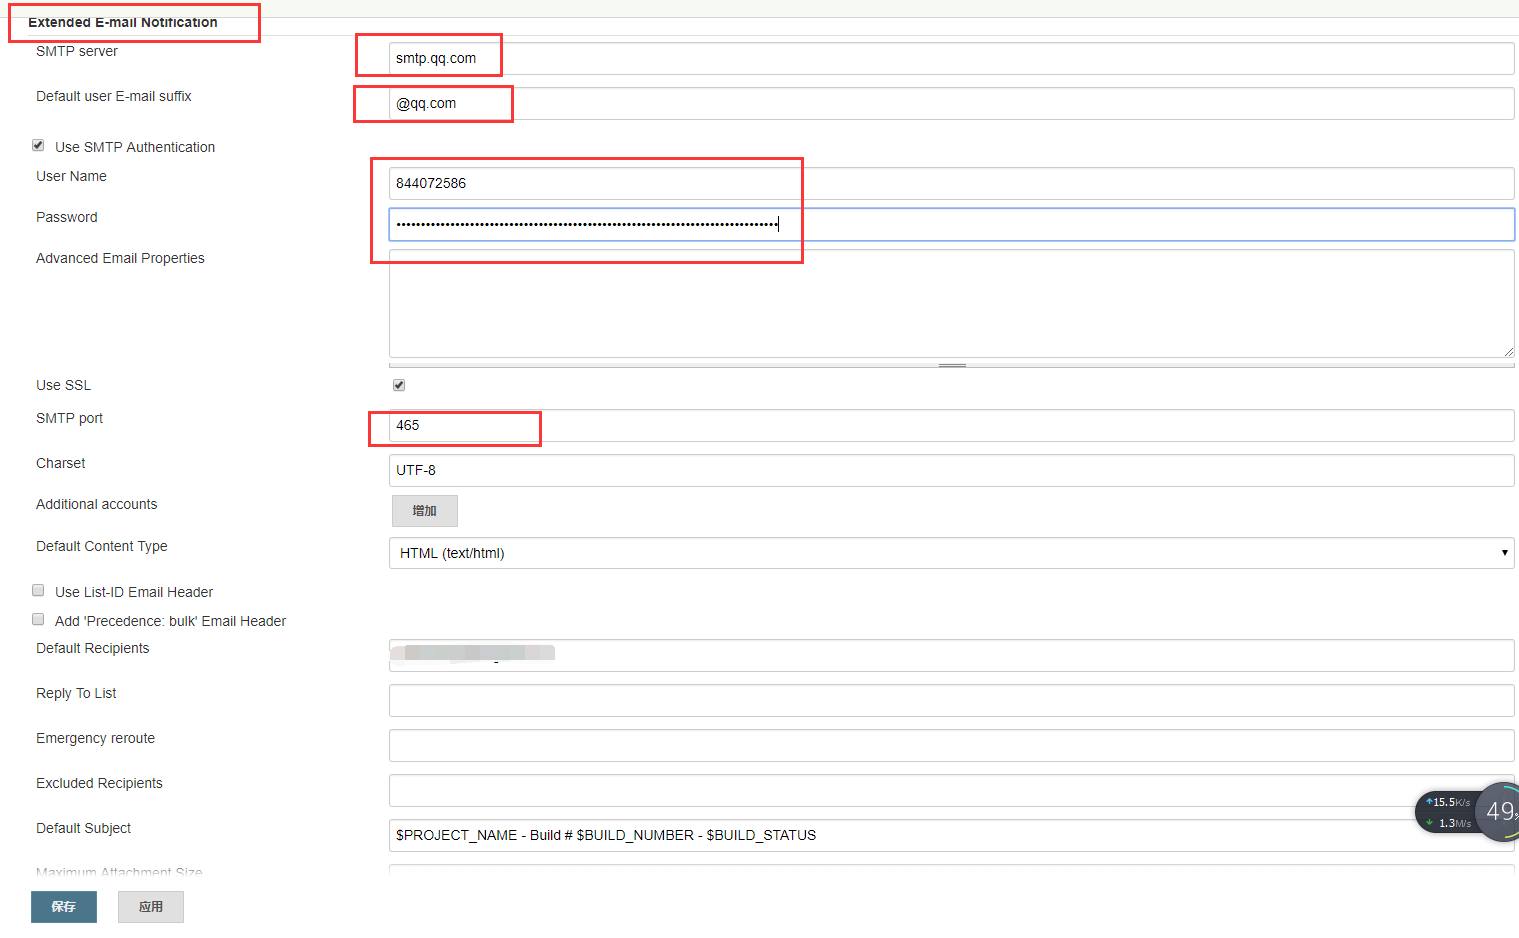
Task: Click the Default user E-mail suffix field
Action: coord(951,103)
